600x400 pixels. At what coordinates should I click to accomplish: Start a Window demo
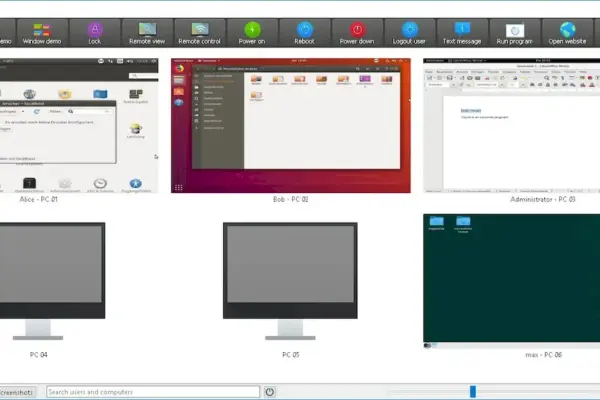(x=42, y=33)
